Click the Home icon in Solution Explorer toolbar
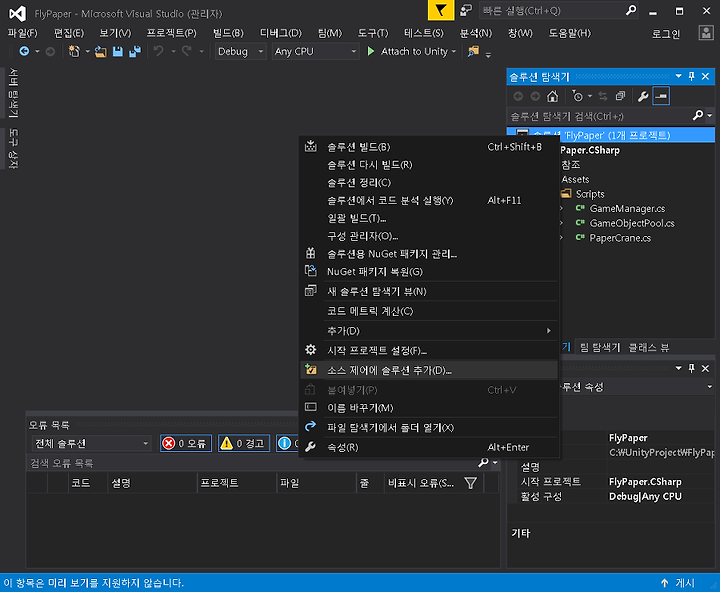Viewport: 720px width, 592px height. [552, 96]
